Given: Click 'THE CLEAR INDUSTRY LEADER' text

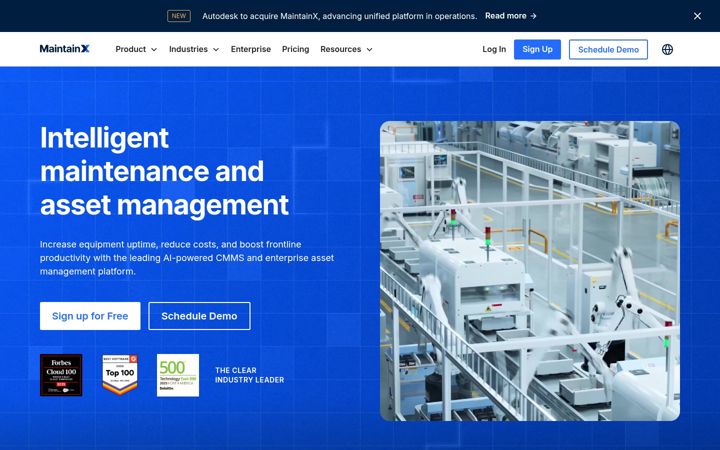Looking at the screenshot, I should (x=249, y=375).
